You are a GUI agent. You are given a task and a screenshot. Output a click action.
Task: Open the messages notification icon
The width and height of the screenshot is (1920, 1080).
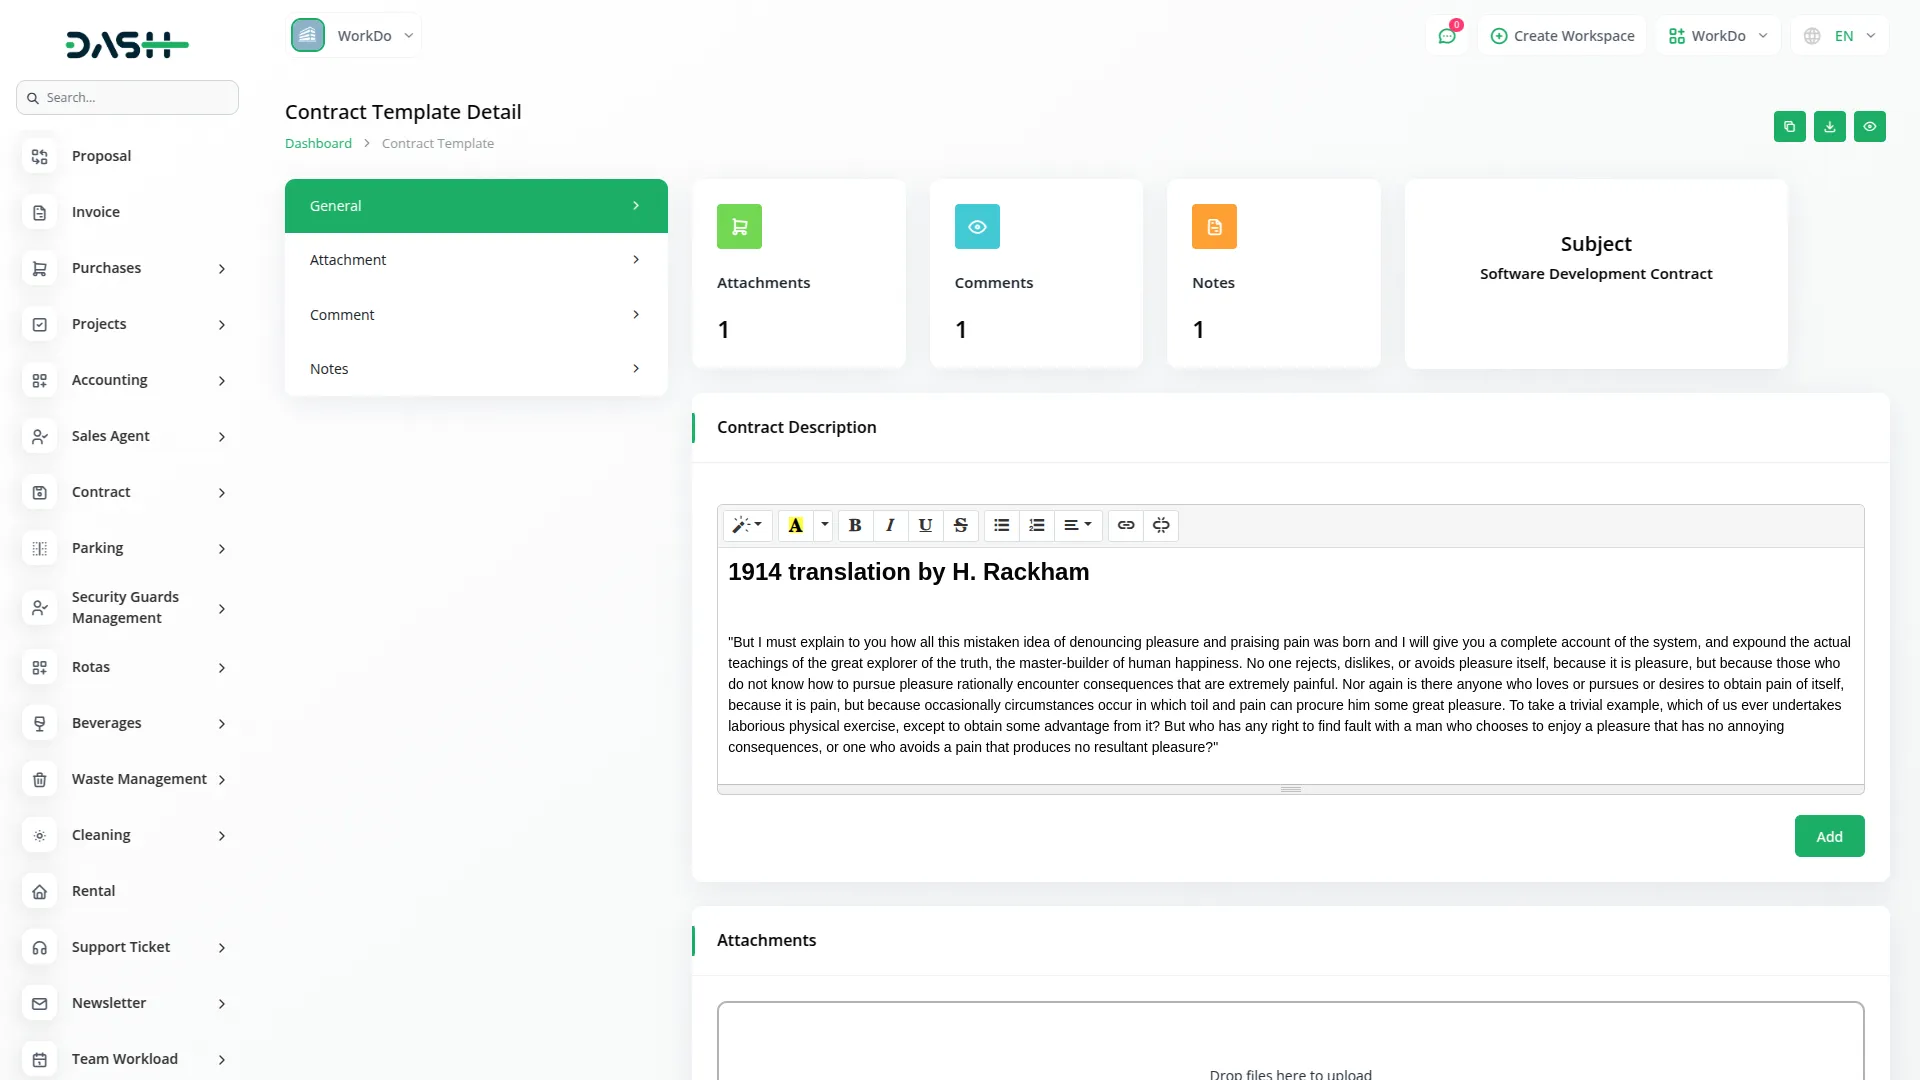(1448, 35)
